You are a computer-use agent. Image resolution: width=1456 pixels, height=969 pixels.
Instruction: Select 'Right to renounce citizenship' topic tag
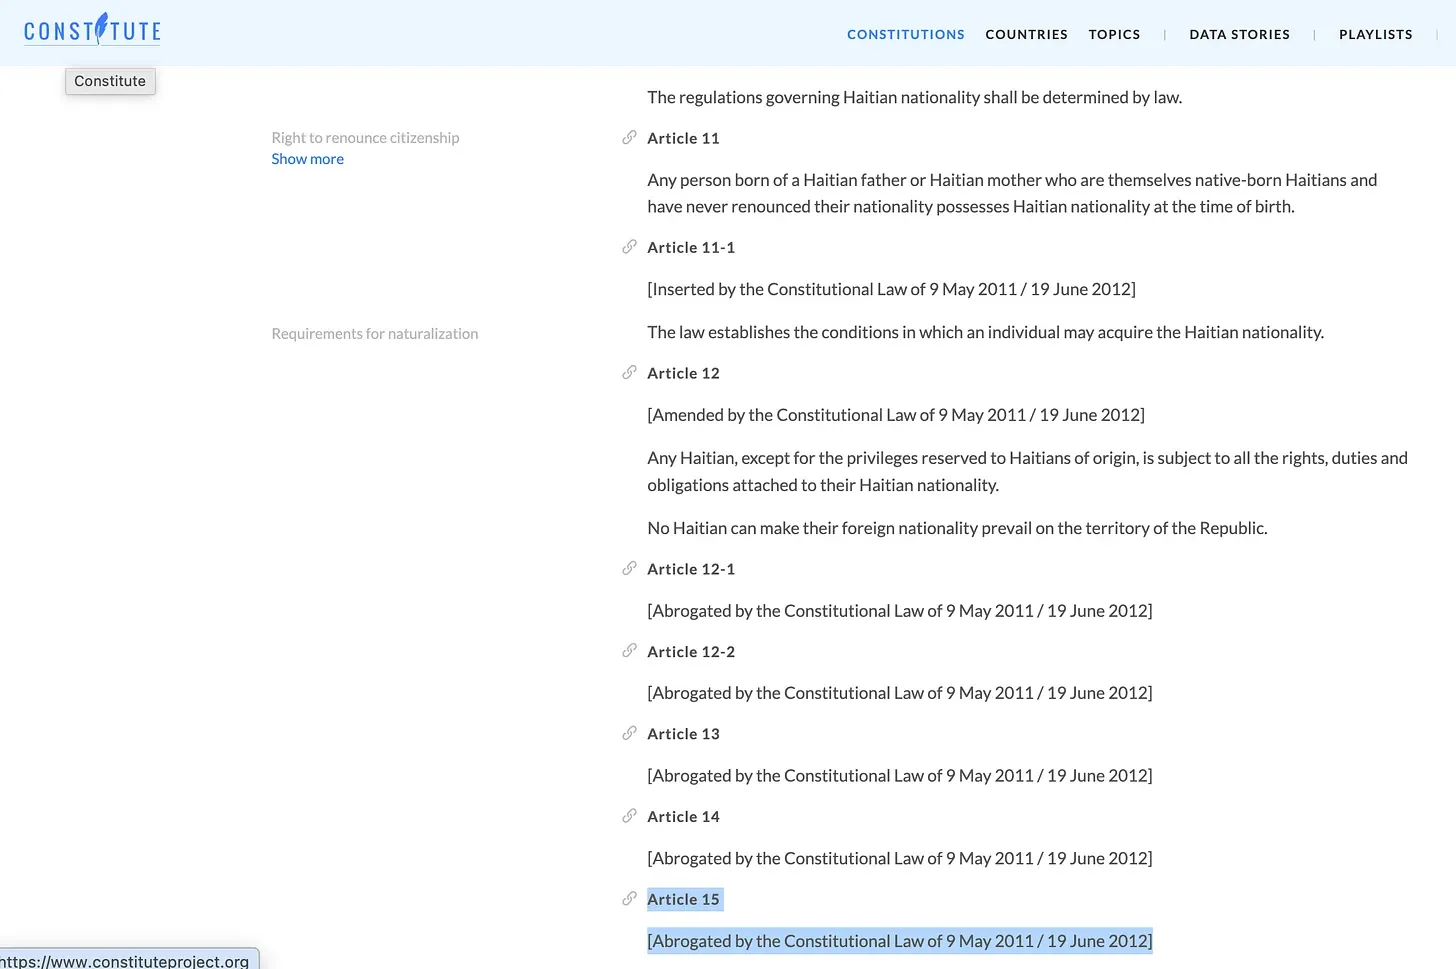click(x=365, y=138)
